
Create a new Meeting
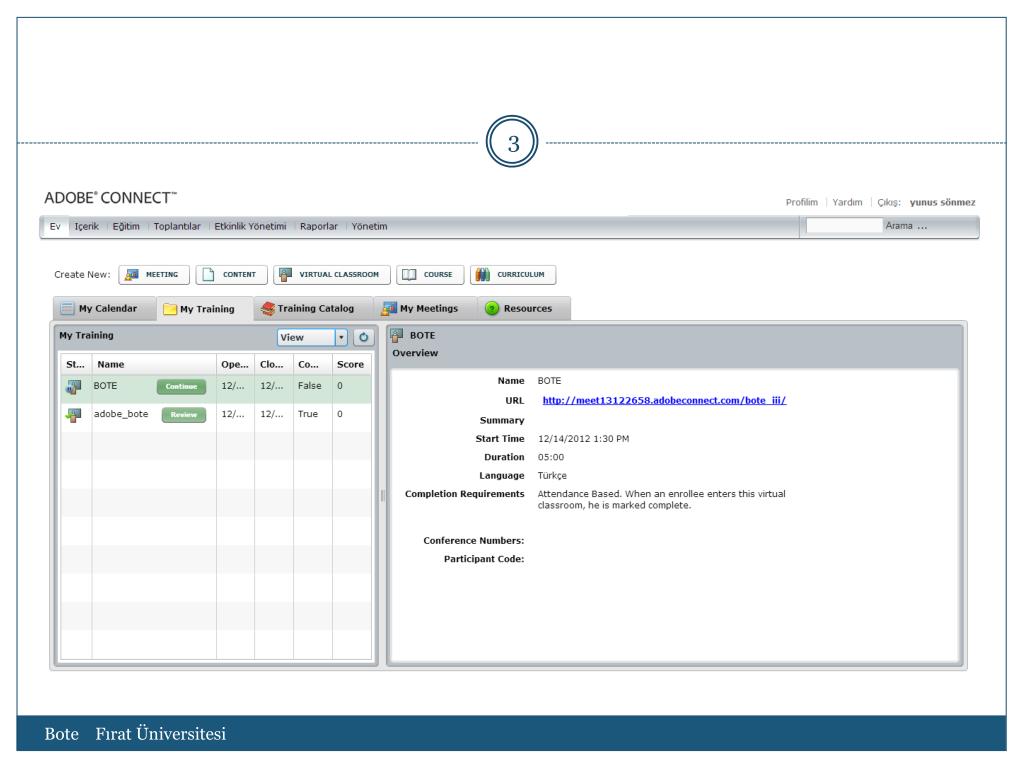click(x=154, y=275)
